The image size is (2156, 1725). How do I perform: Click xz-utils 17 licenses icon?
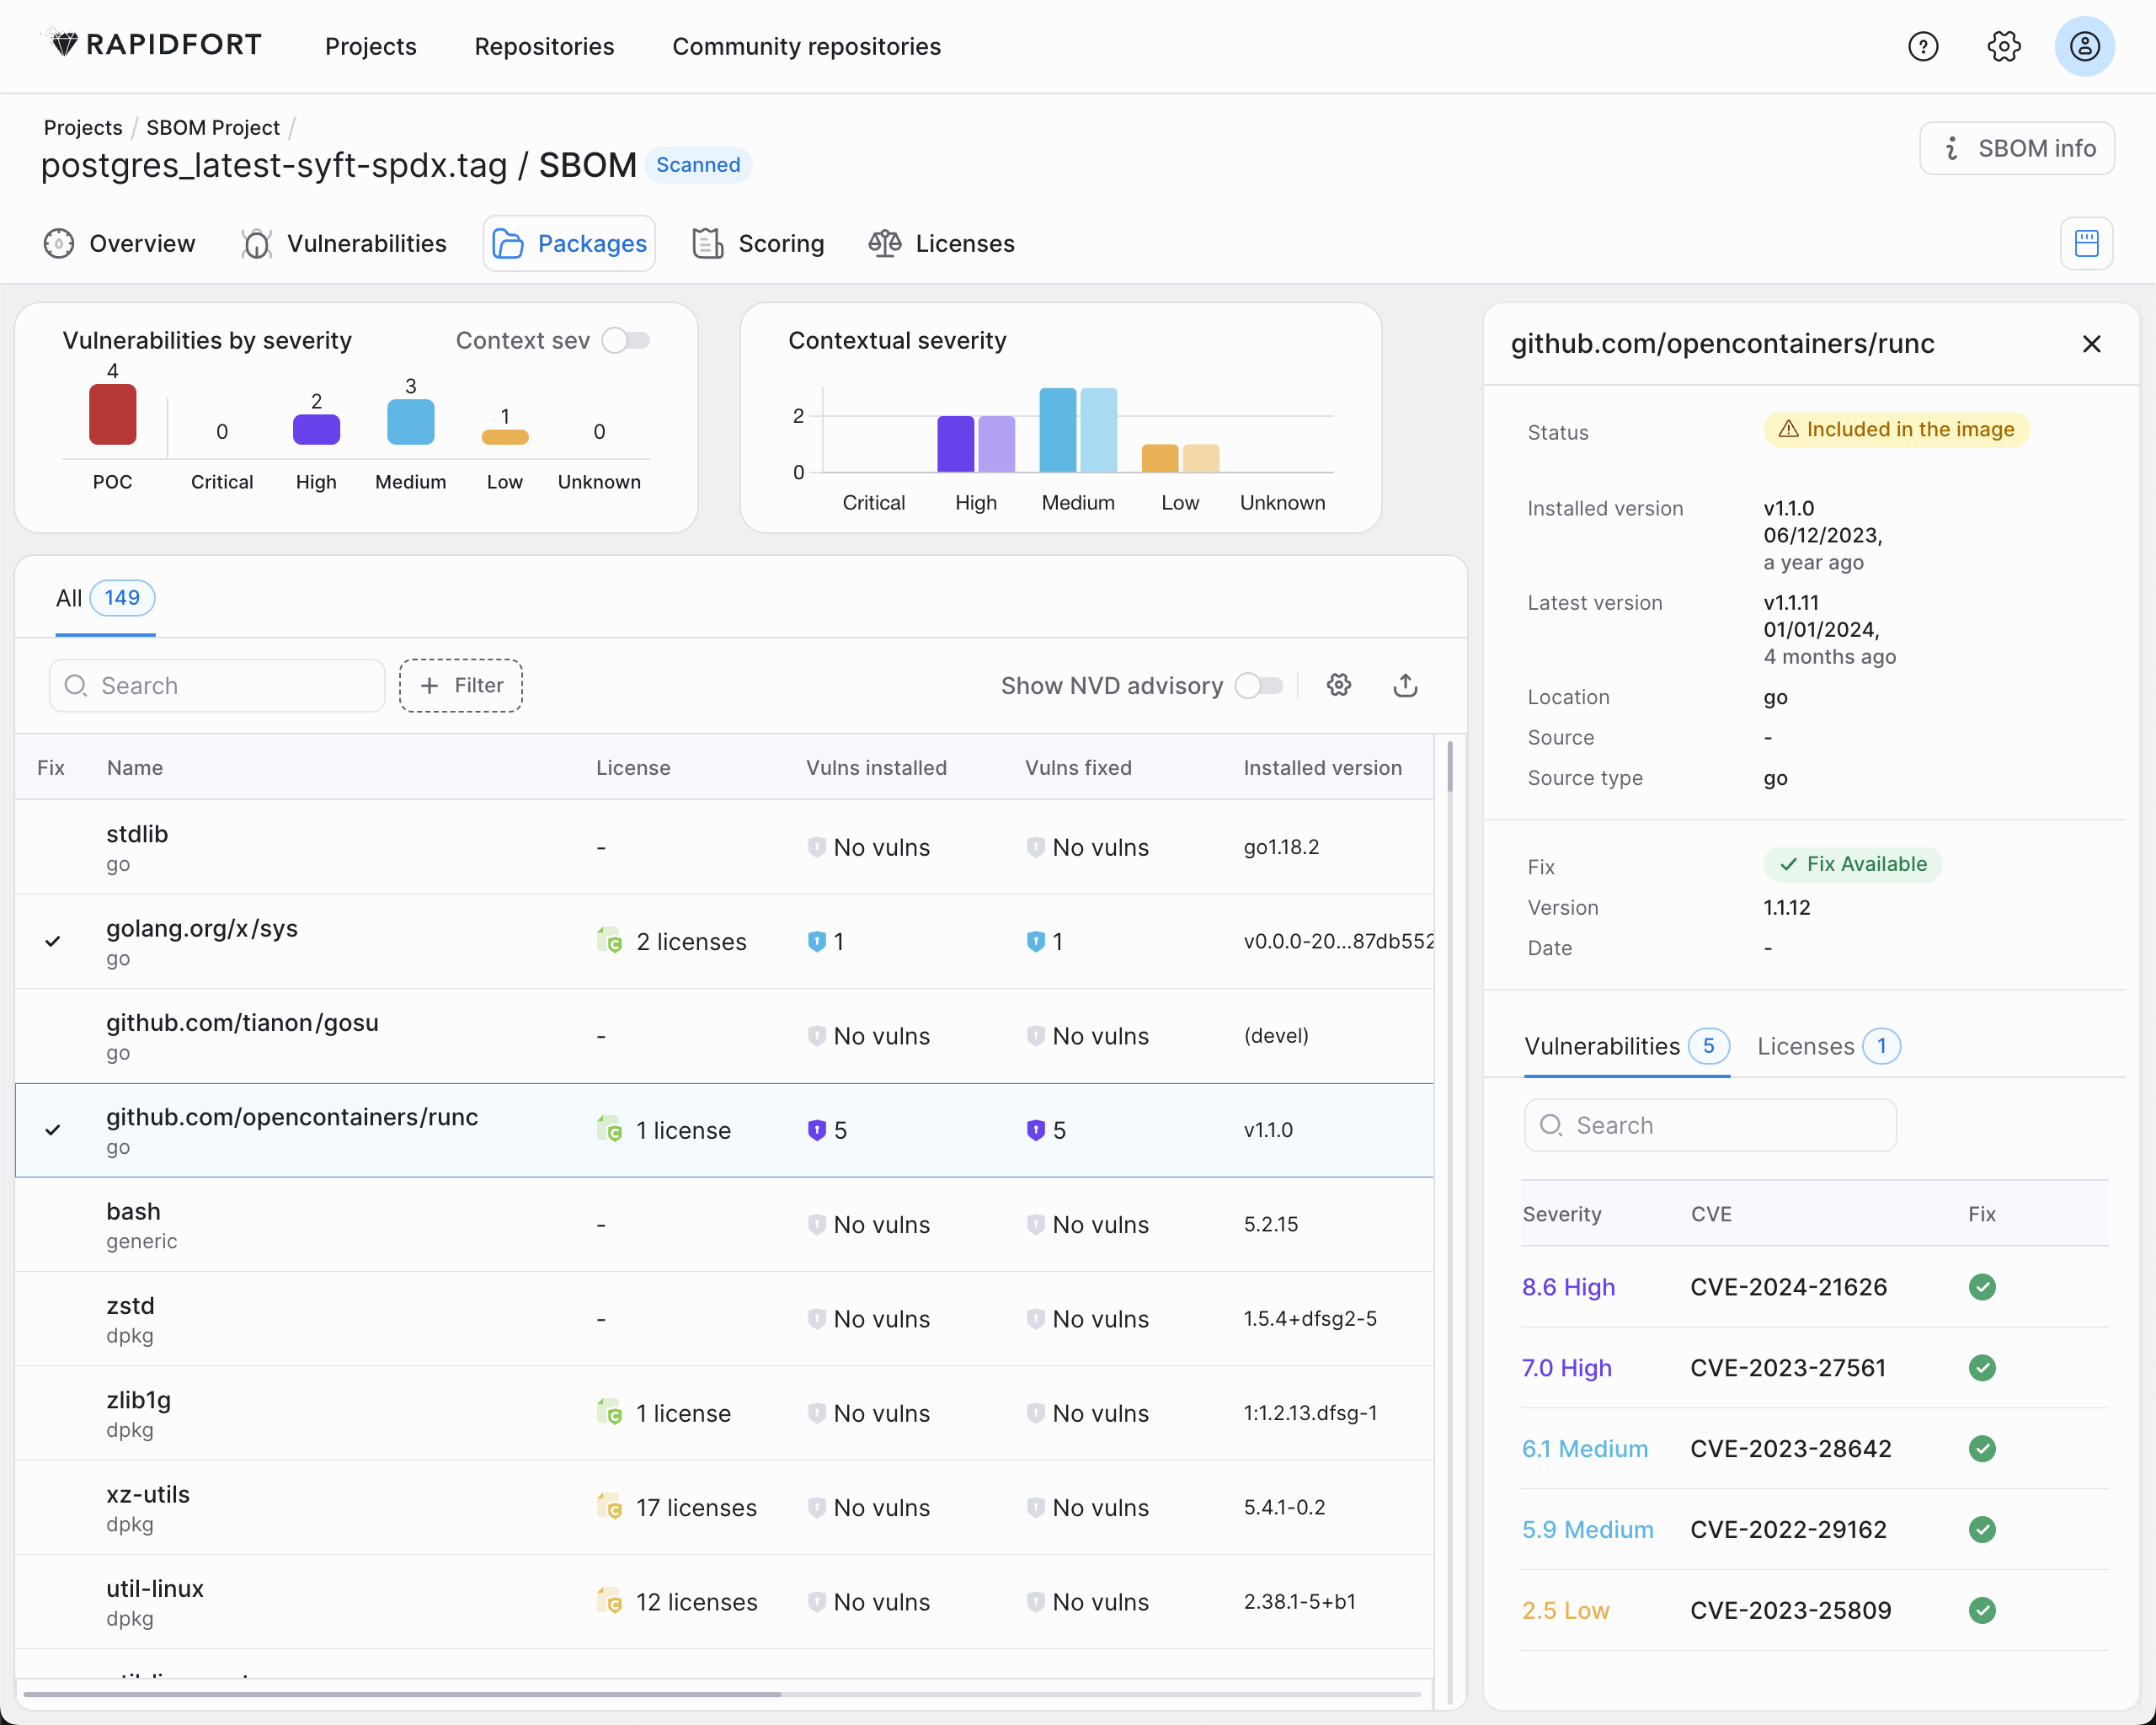click(x=610, y=1507)
